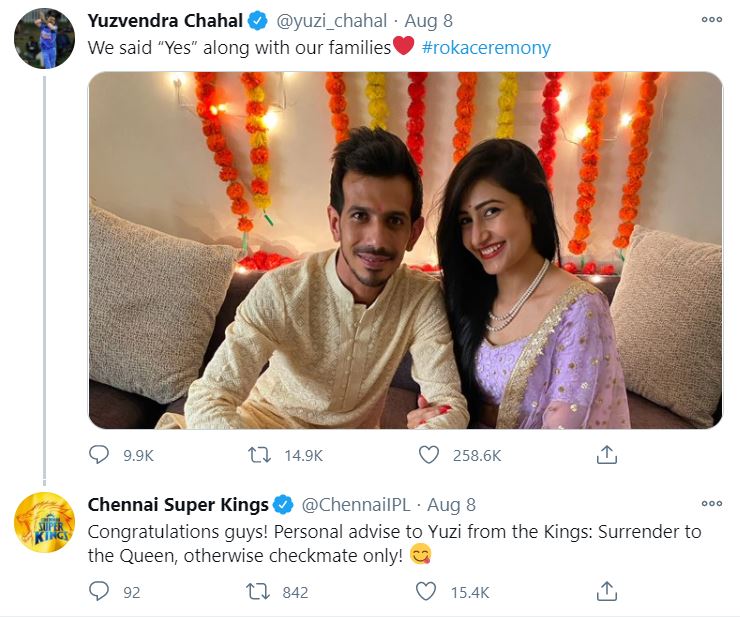740x617 pixels.
Task: Open the #rokaceremony hashtag
Action: 486,47
